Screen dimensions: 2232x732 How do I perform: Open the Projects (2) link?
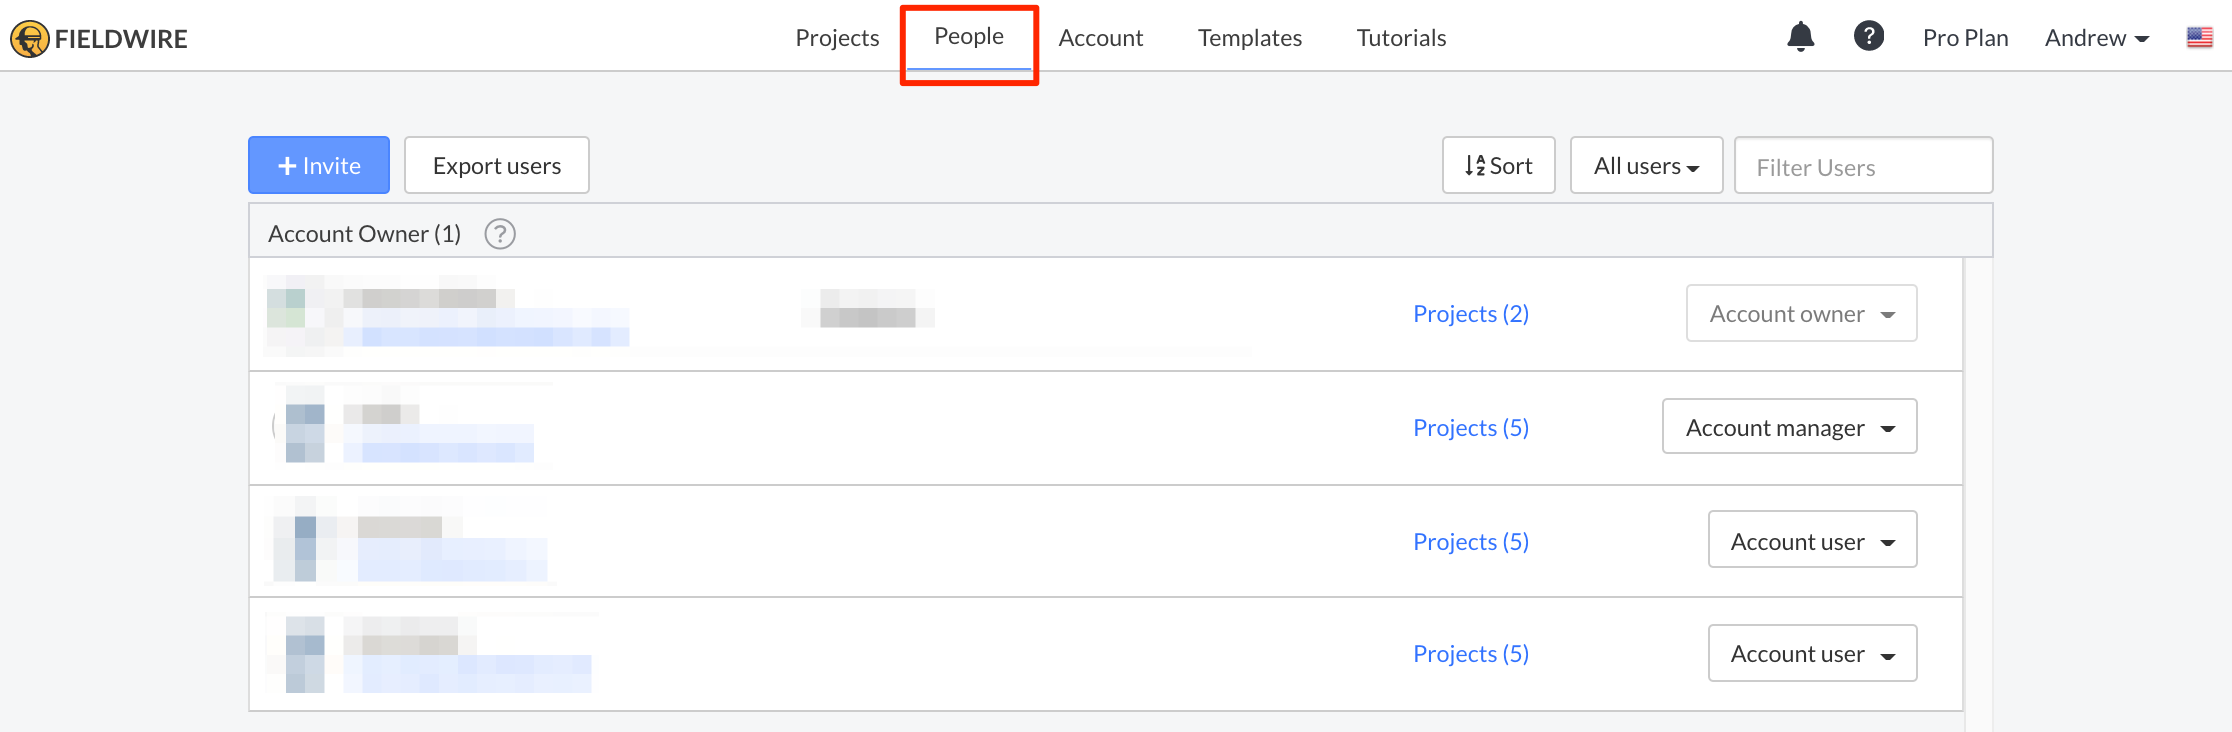1470,314
